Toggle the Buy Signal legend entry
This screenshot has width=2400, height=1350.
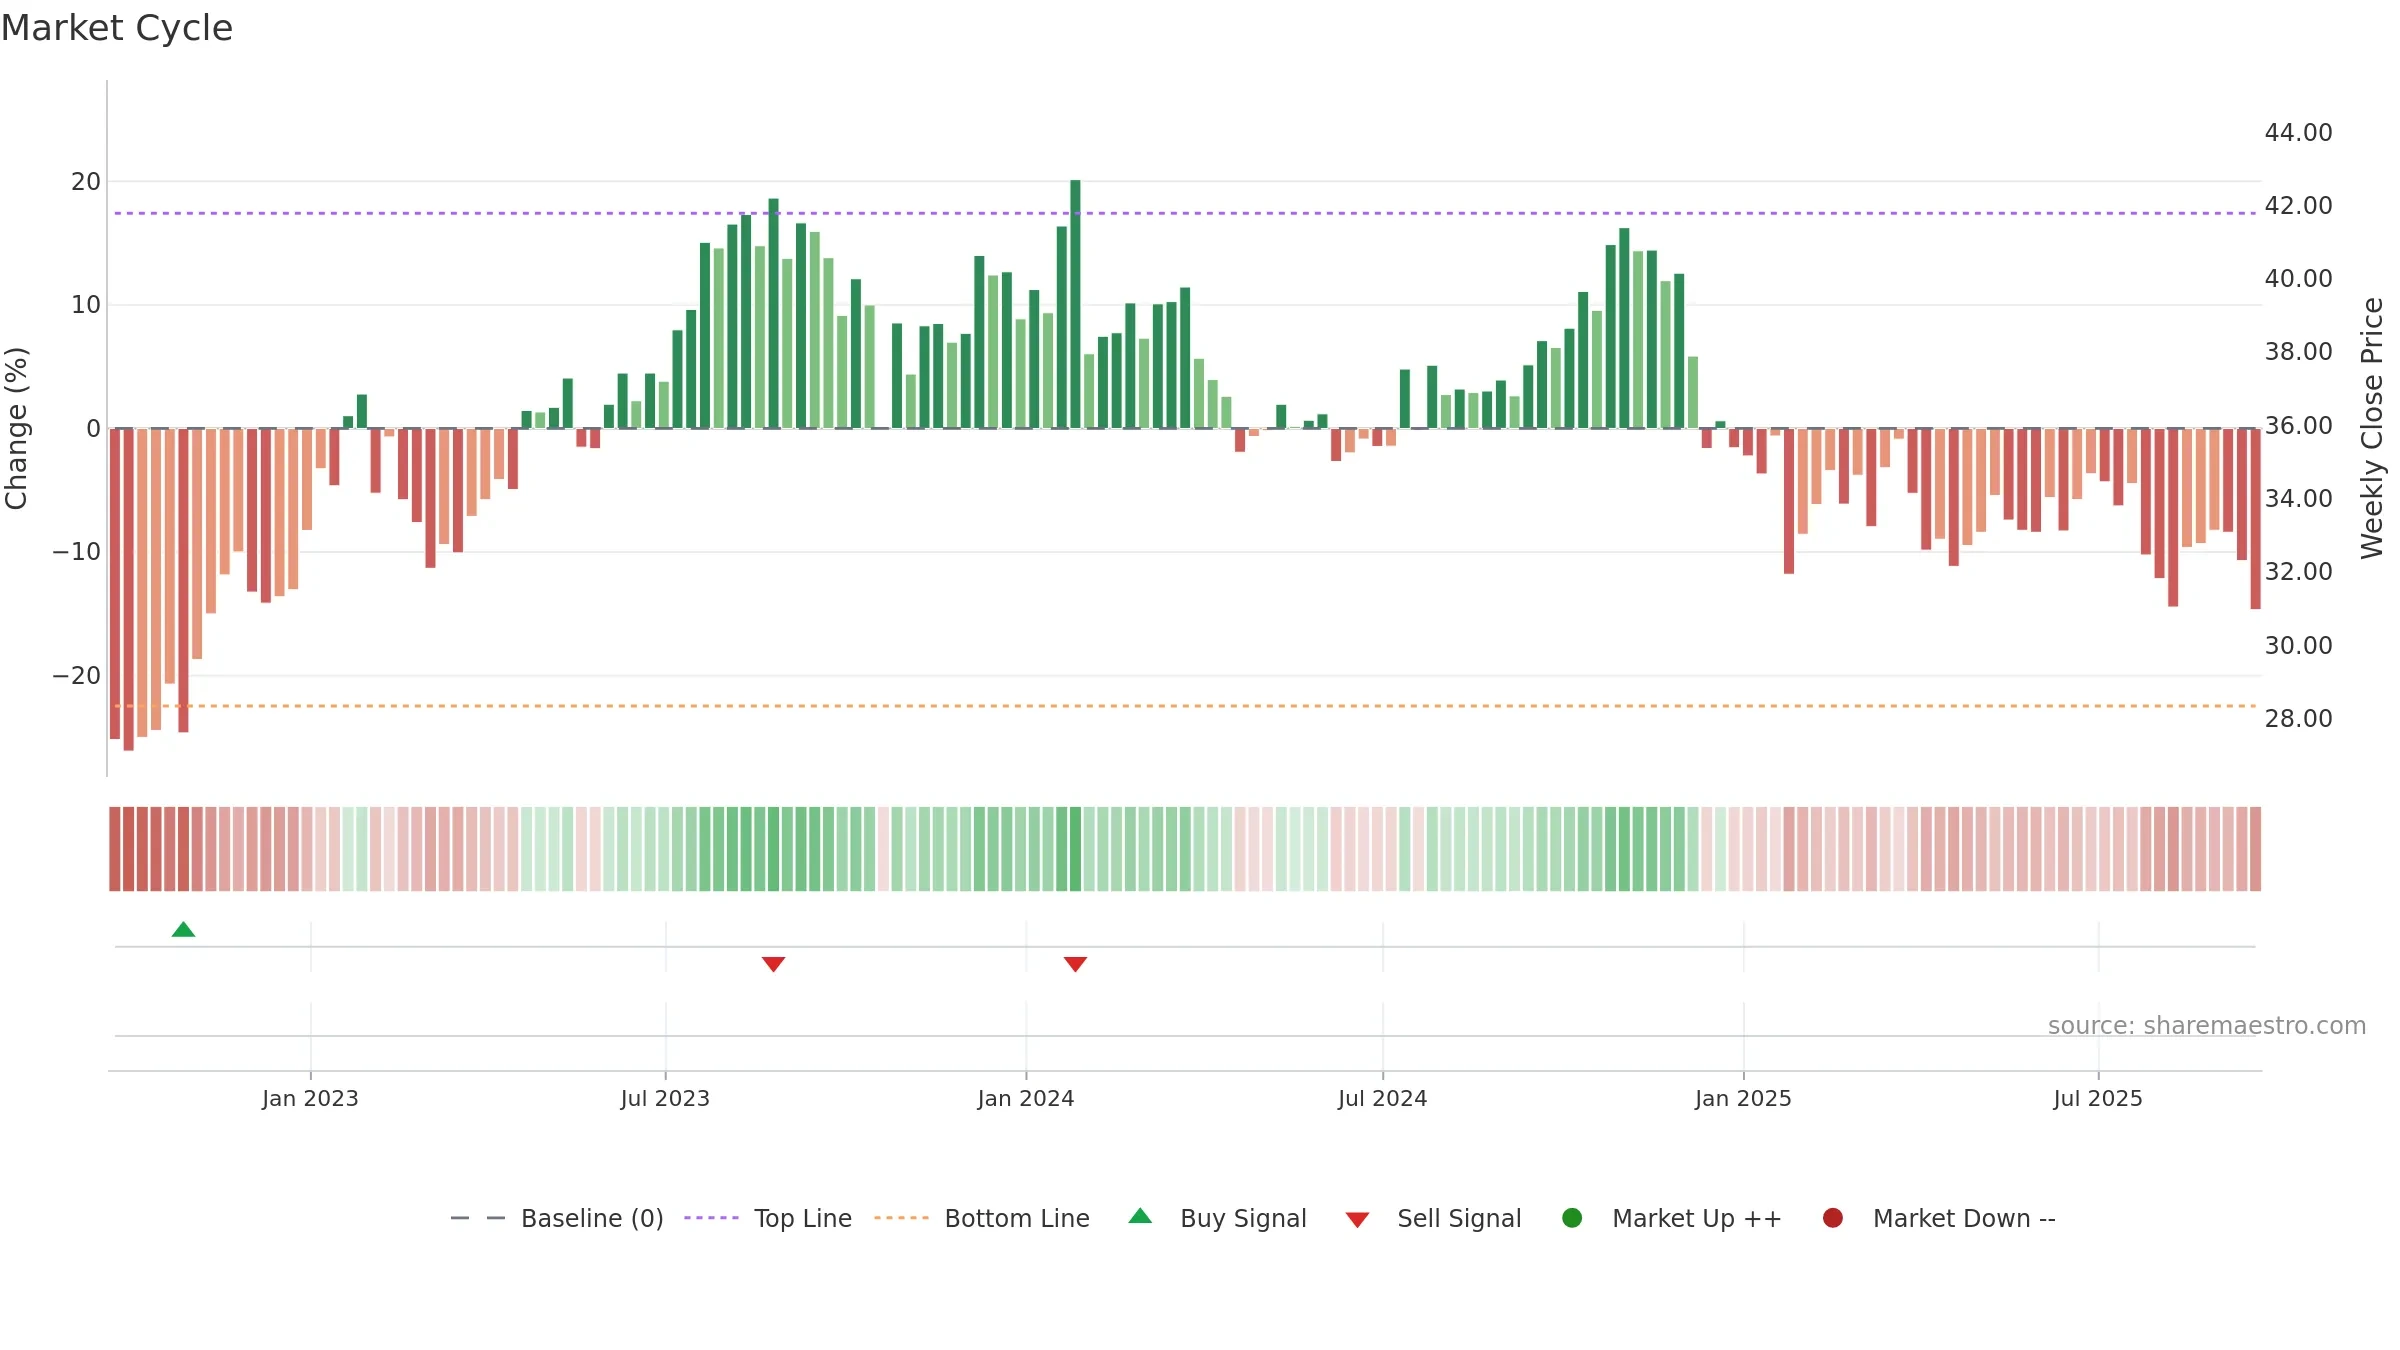coord(1217,1218)
